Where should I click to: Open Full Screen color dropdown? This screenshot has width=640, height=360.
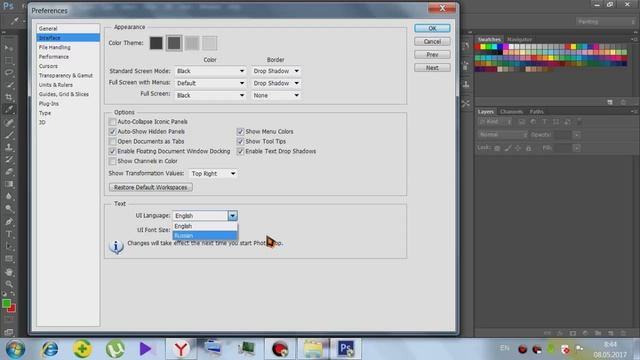point(210,95)
